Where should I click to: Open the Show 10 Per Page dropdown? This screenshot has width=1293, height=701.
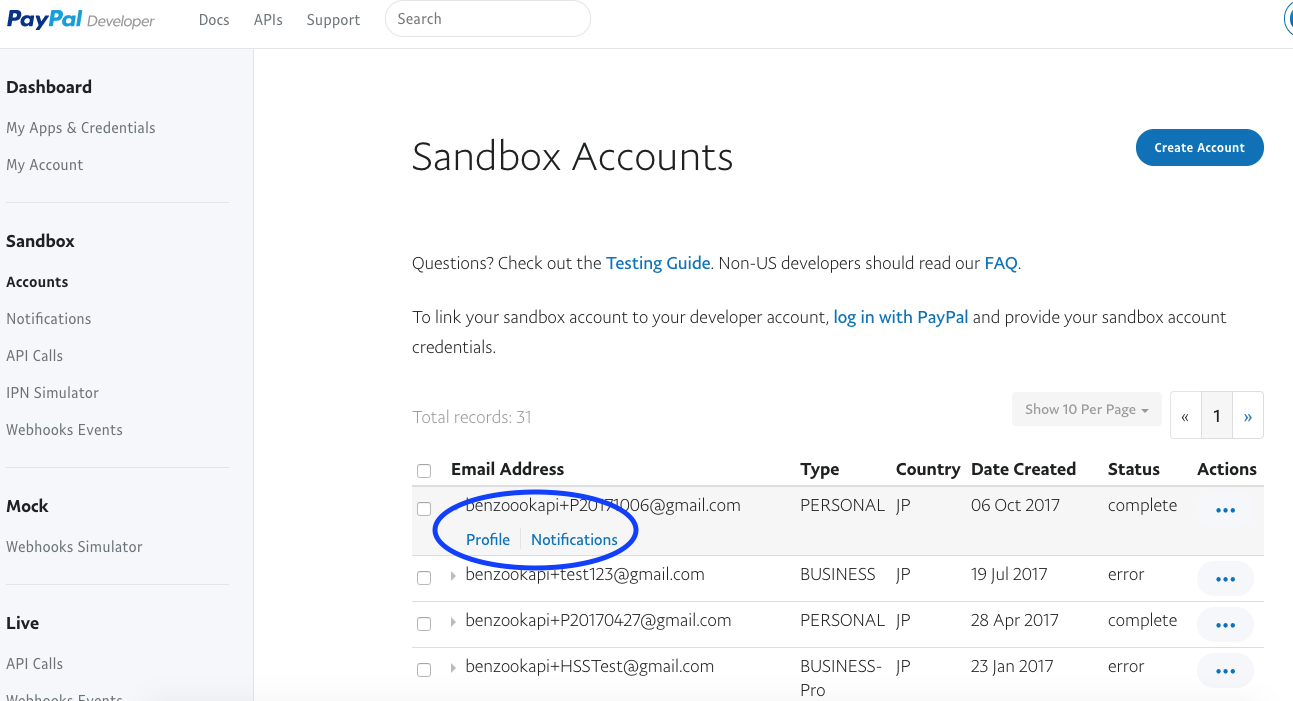1086,409
